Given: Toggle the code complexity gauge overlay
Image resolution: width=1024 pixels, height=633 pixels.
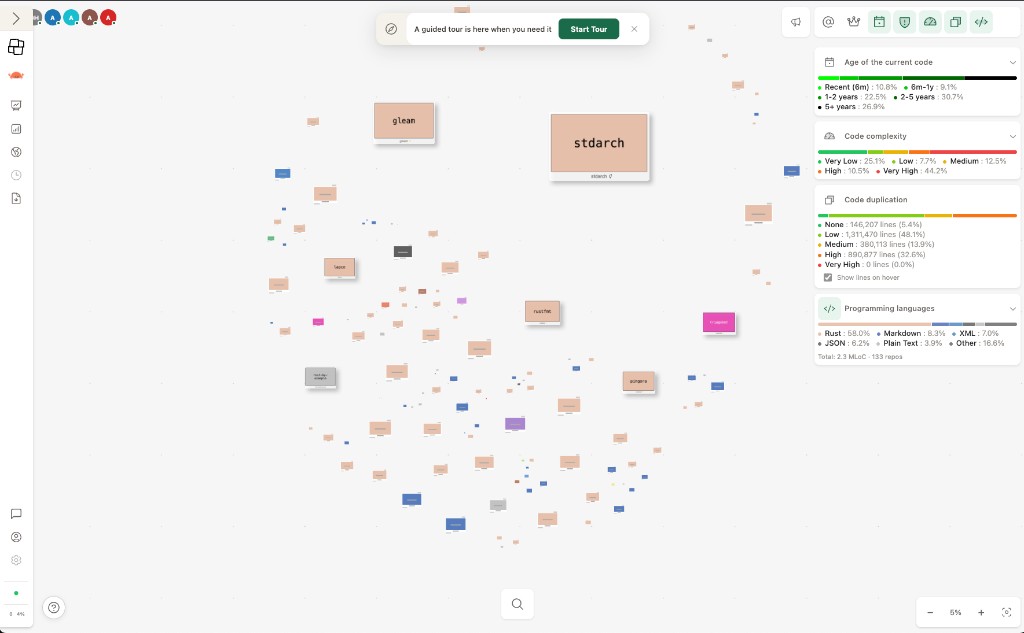Looking at the screenshot, I should tap(932, 21).
